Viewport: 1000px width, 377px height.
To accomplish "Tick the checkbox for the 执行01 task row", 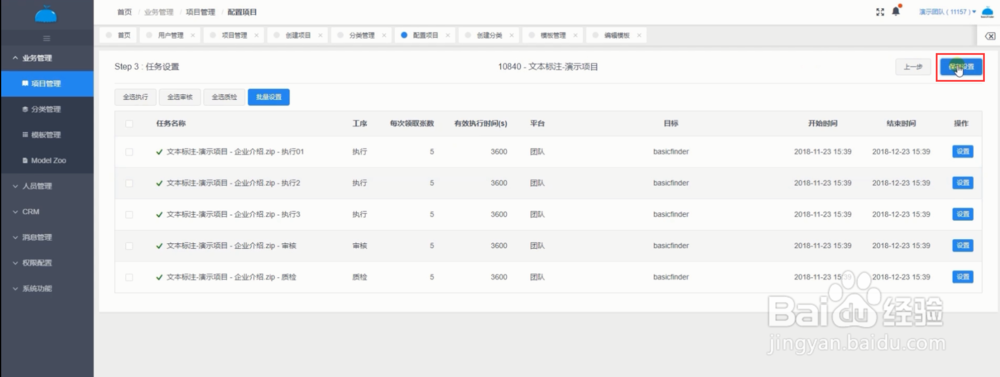I will point(129,152).
